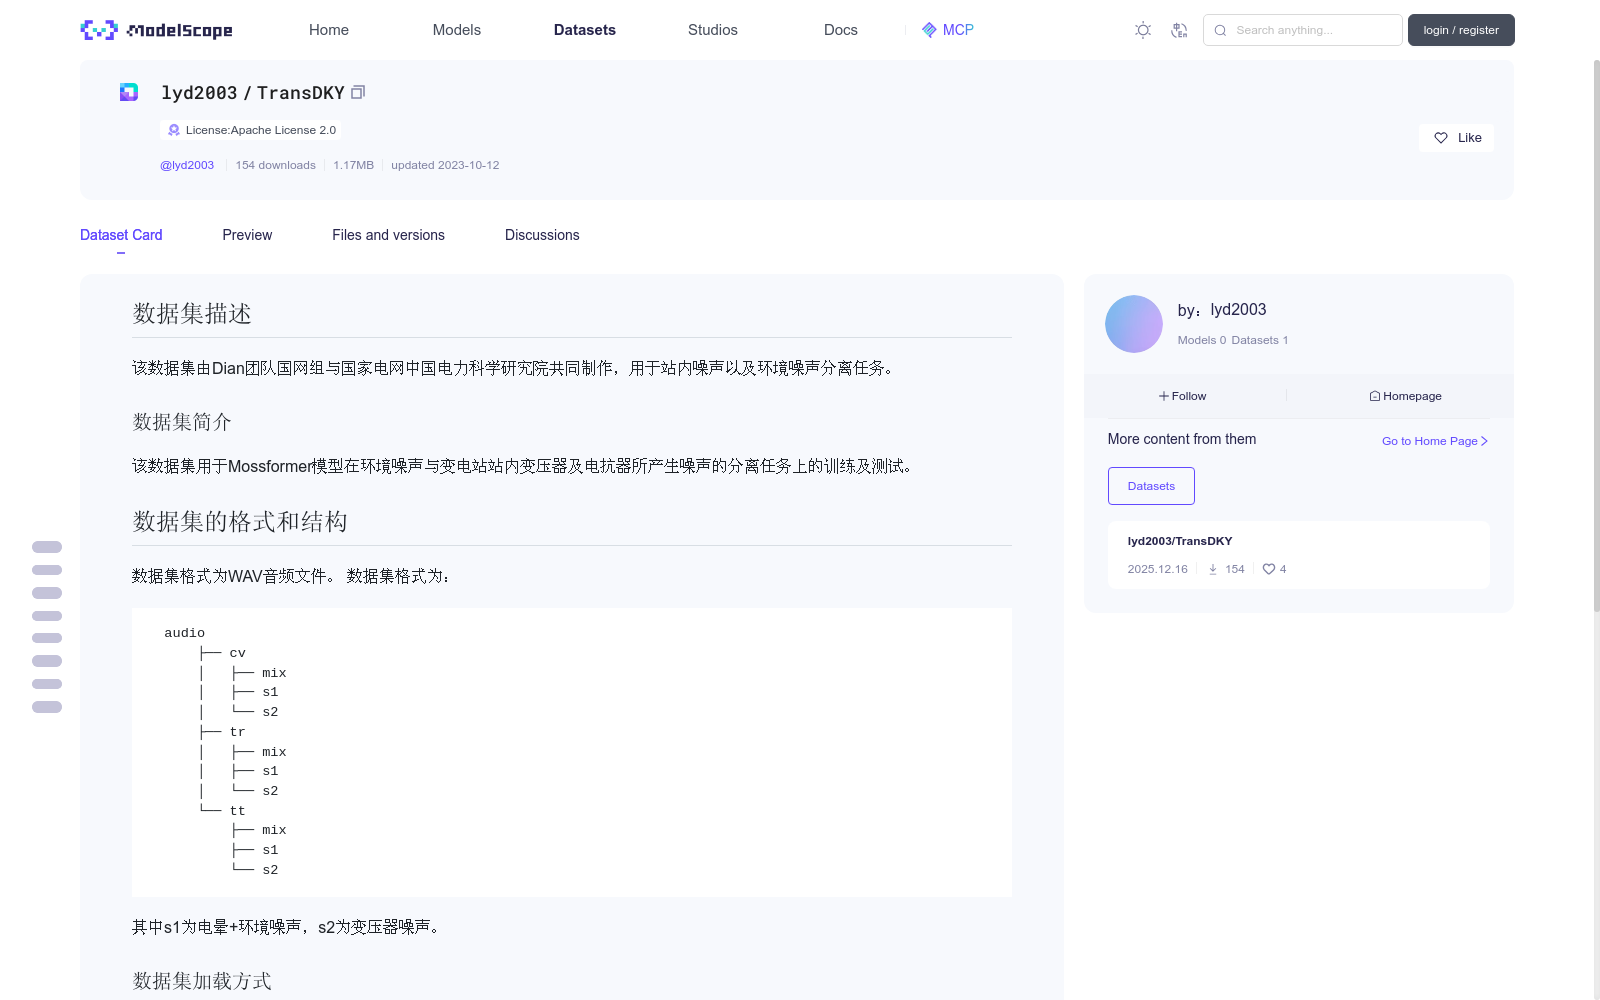The width and height of the screenshot is (1600, 1000).
Task: Click the 数据集简介 heading
Action: point(182,422)
